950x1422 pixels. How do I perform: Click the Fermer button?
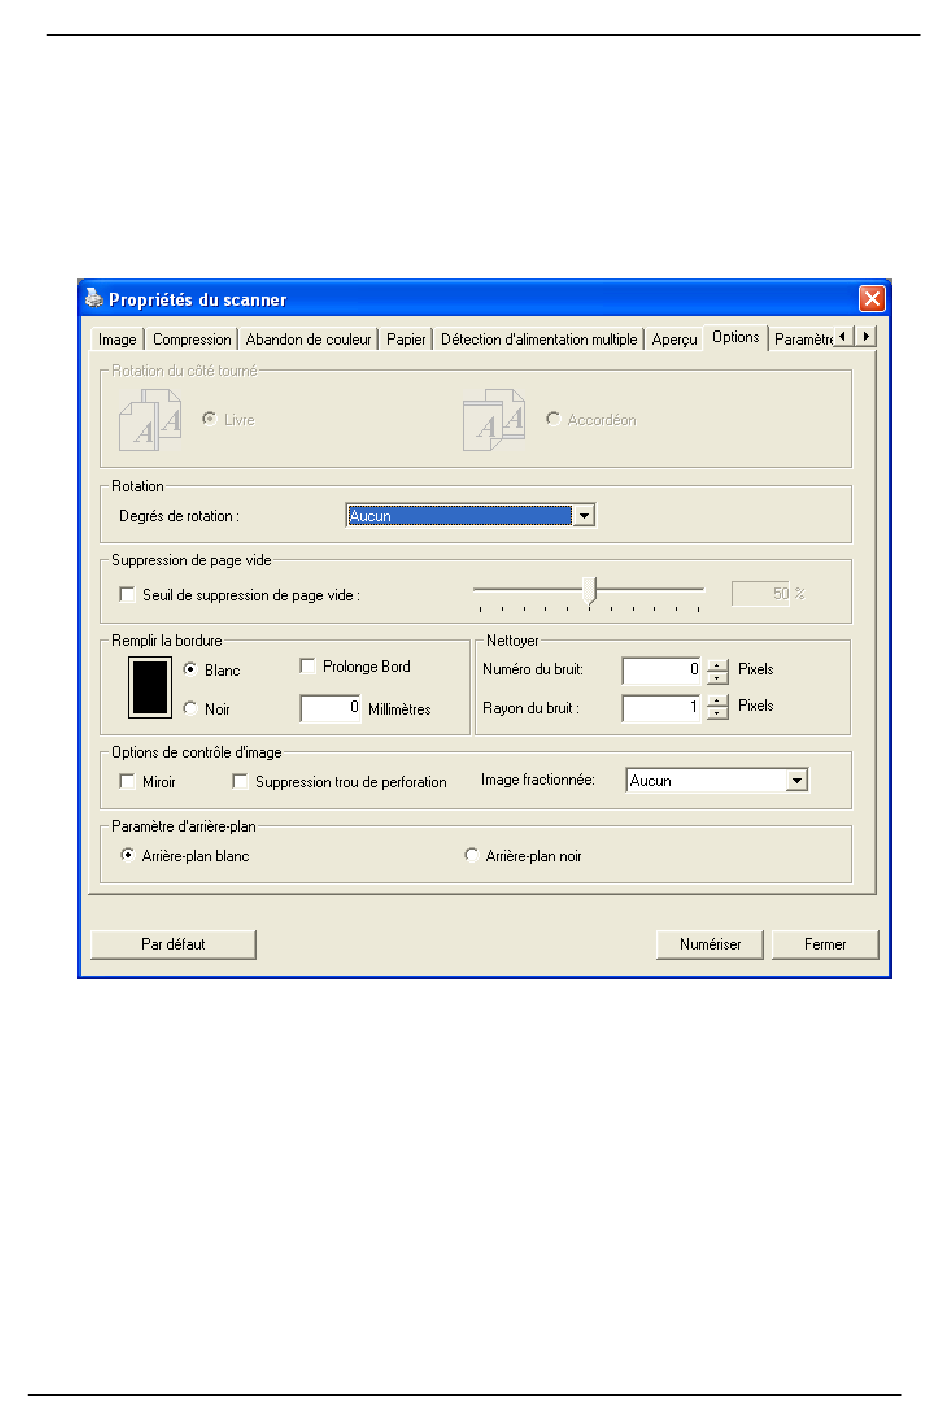825,944
